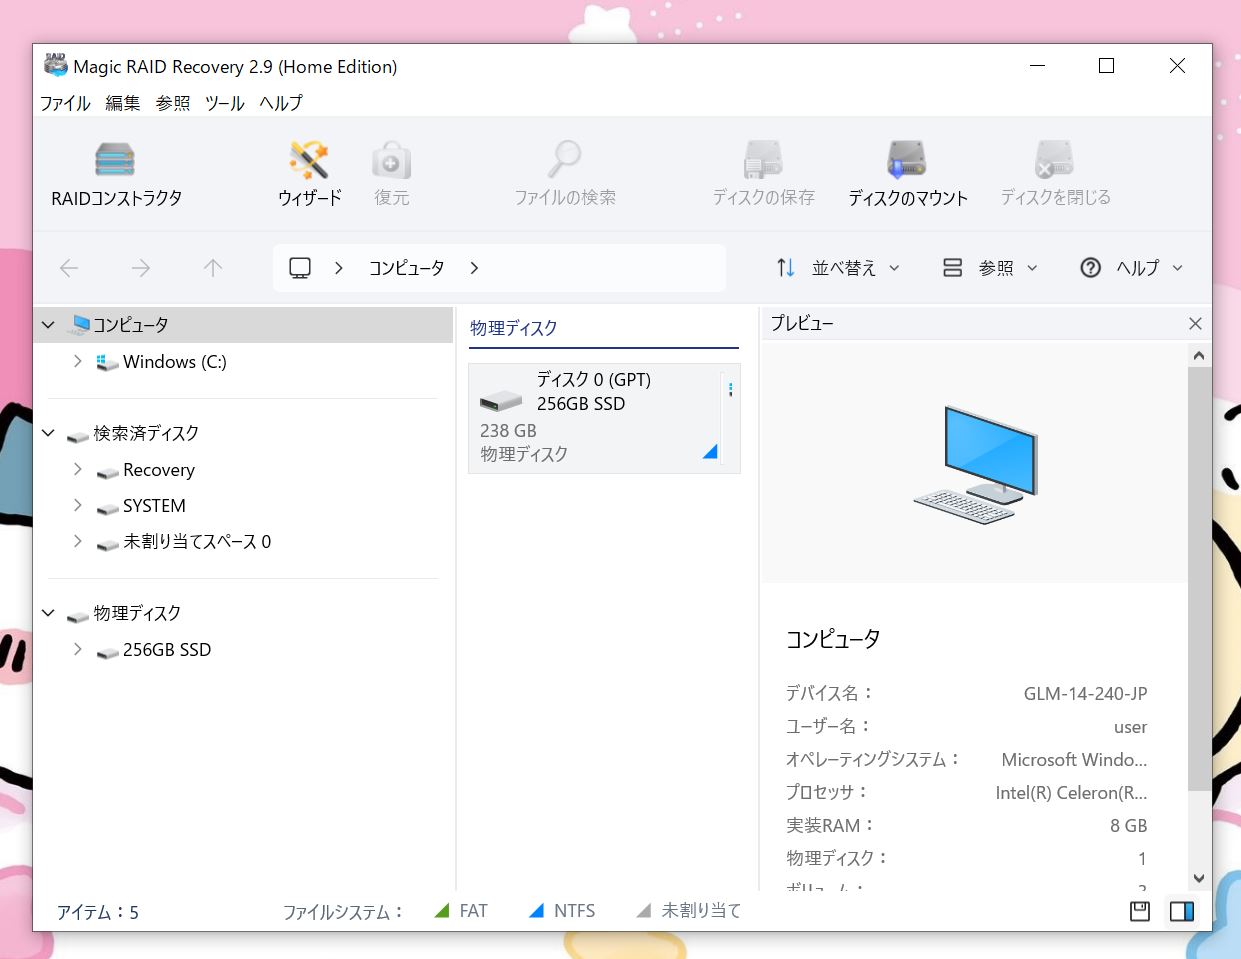Click the 8 GB RAM value
This screenshot has height=959, width=1241.
[1128, 826]
